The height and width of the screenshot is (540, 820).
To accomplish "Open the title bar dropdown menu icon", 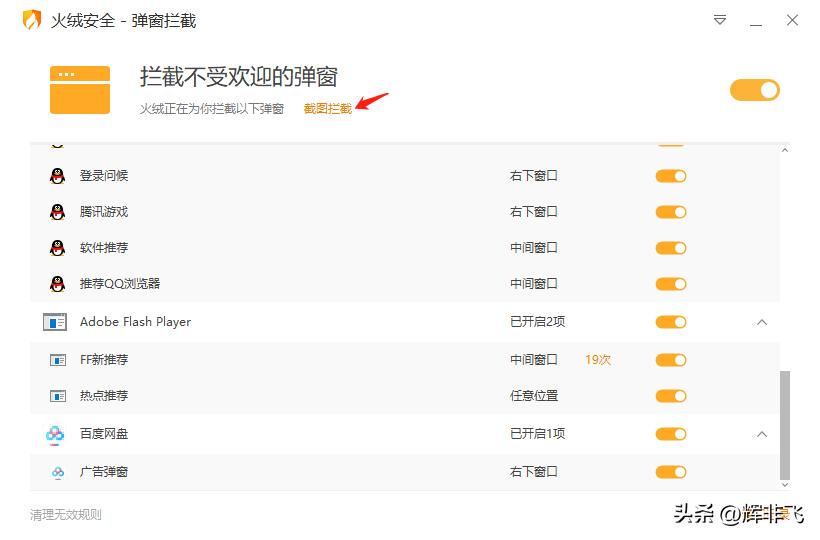I will click(720, 20).
